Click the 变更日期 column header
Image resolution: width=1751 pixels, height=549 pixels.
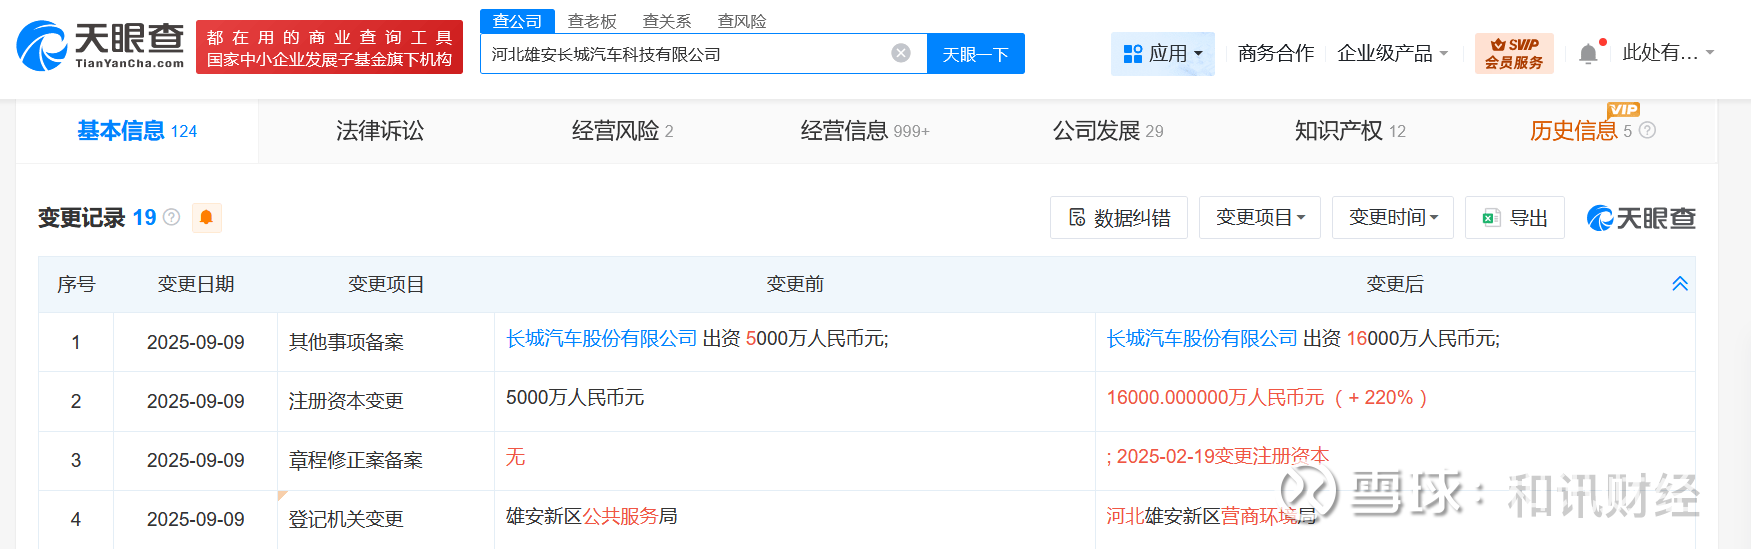[x=196, y=284]
